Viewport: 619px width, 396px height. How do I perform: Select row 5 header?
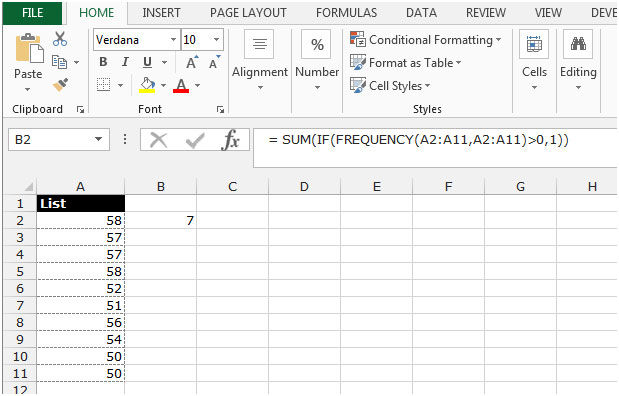point(20,272)
